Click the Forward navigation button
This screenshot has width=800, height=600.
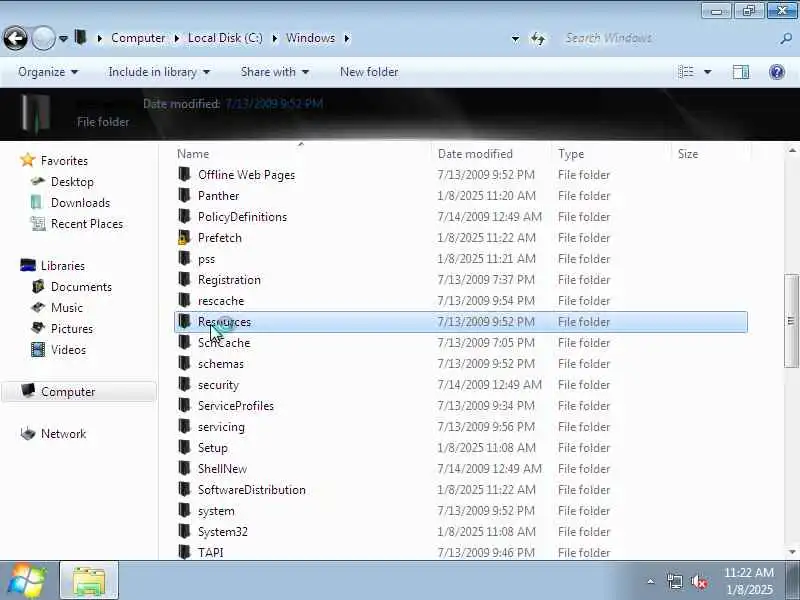click(x=43, y=38)
